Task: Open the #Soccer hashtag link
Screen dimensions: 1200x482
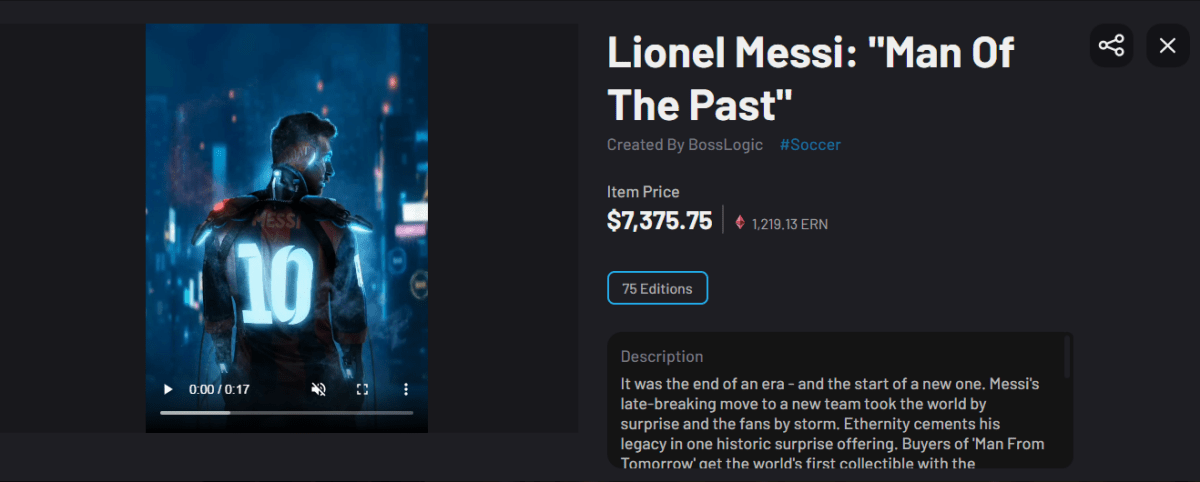Action: (x=810, y=144)
